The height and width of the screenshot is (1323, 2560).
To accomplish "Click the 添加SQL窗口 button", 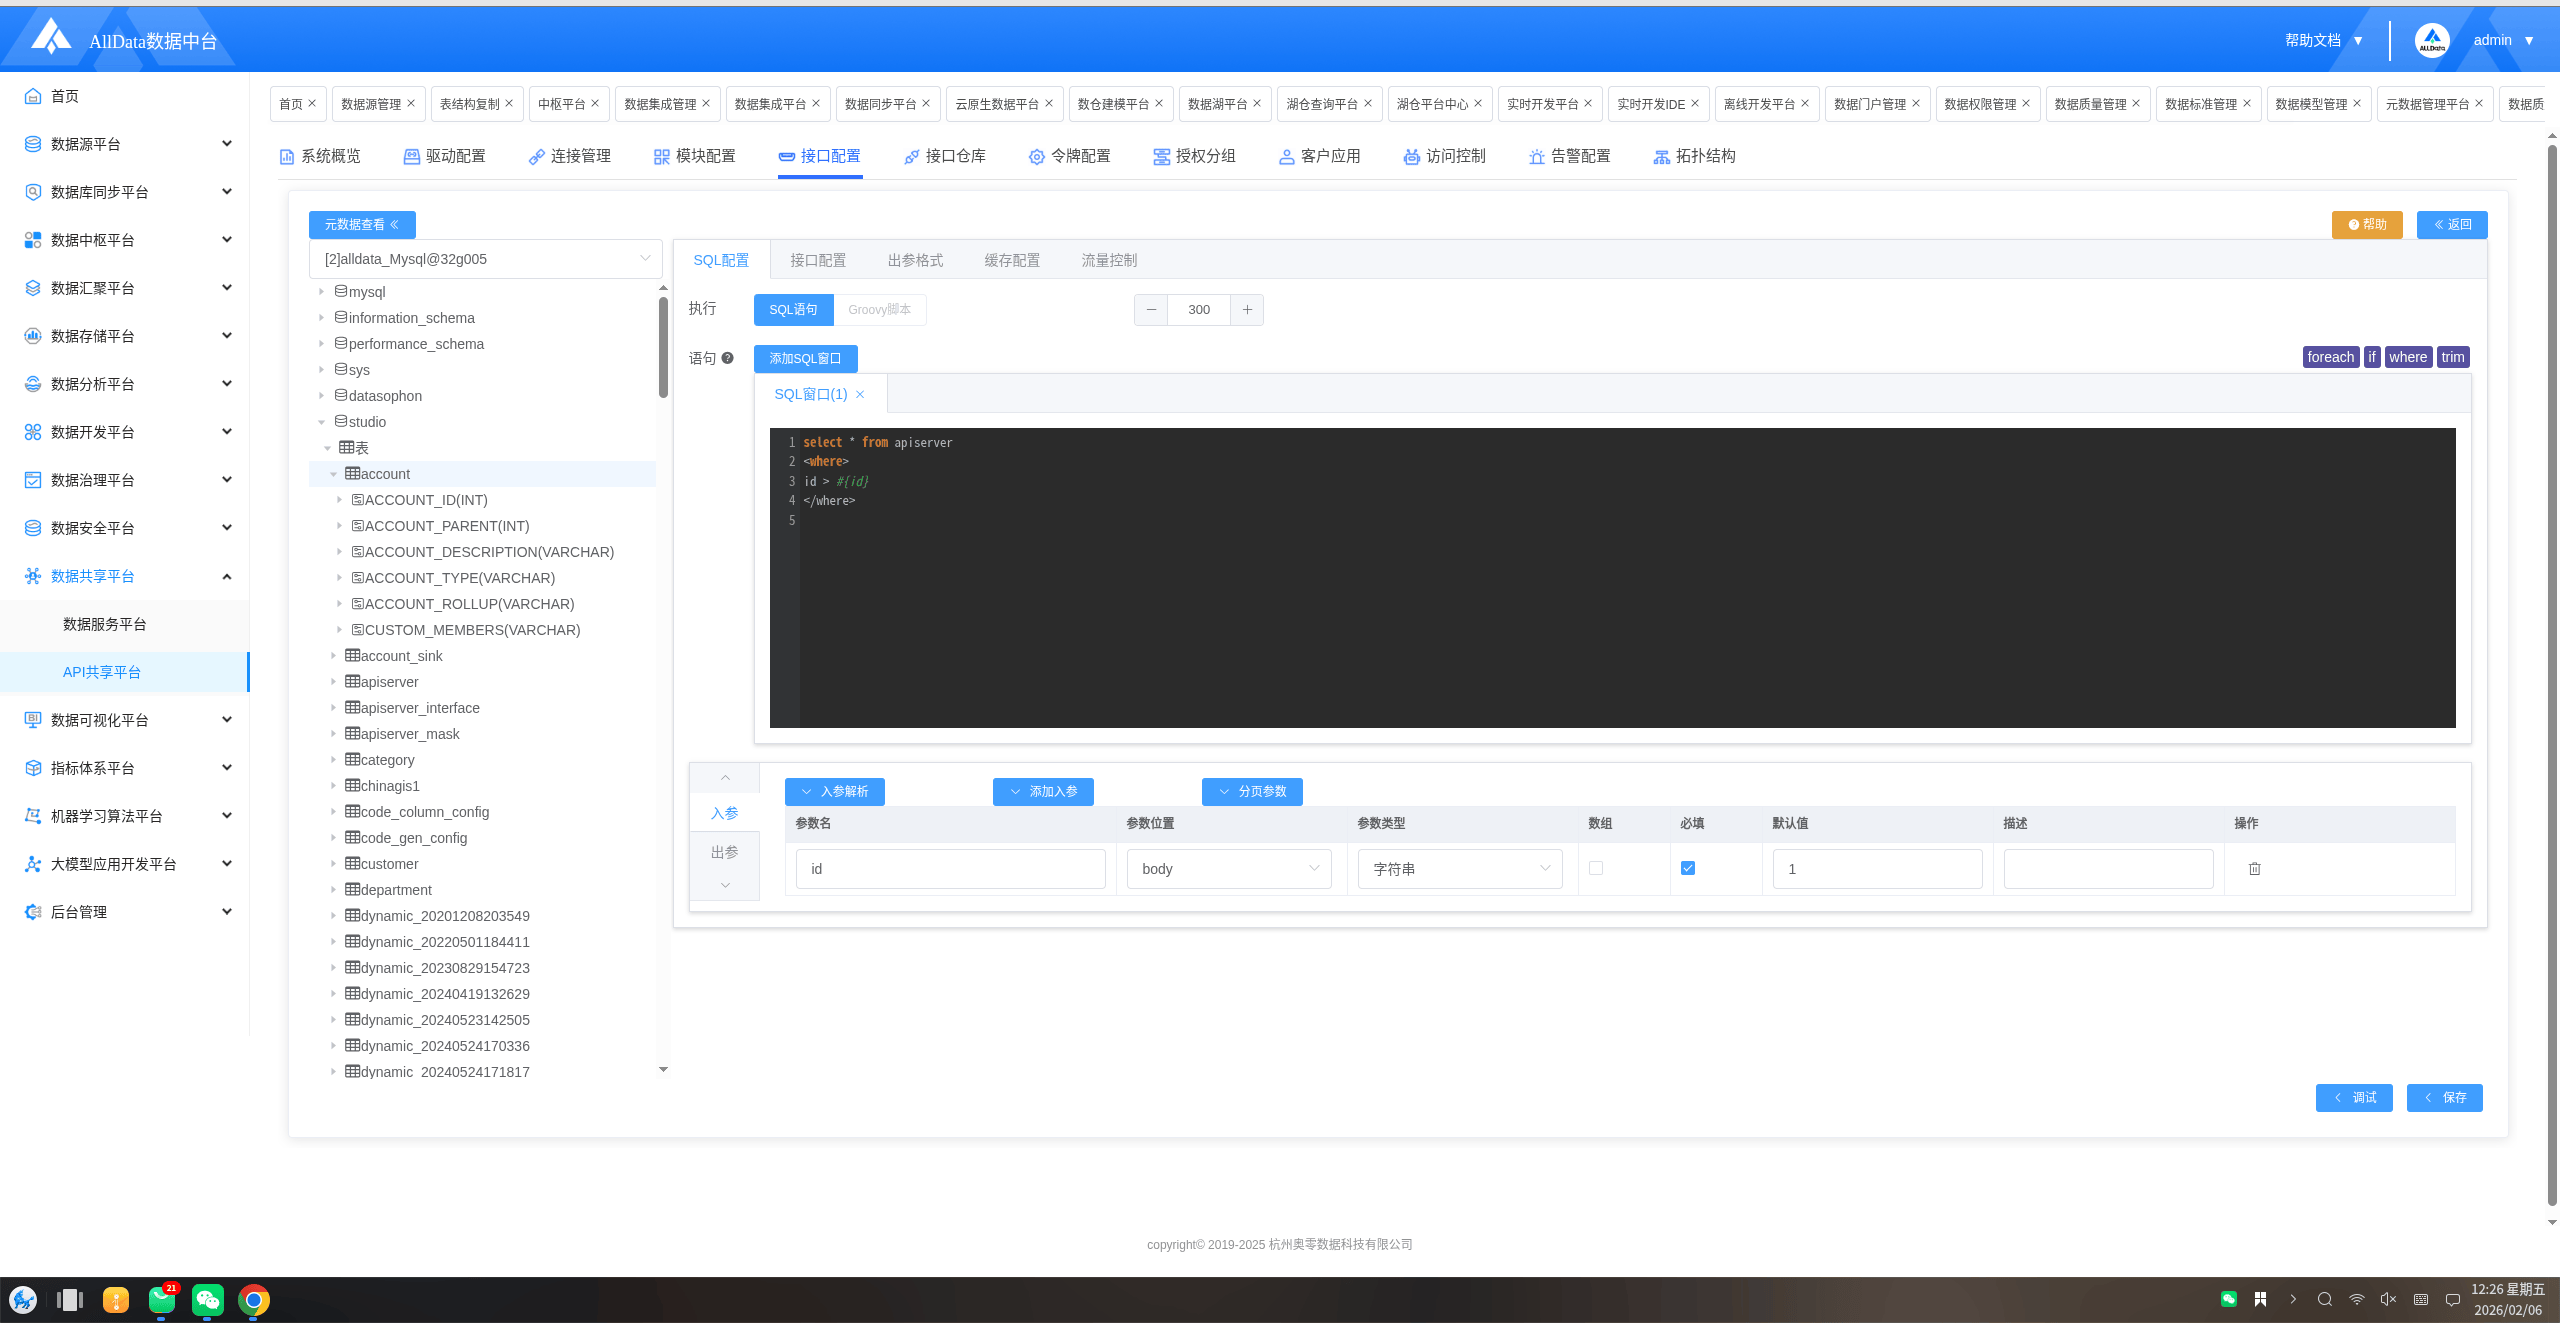I will click(x=805, y=358).
